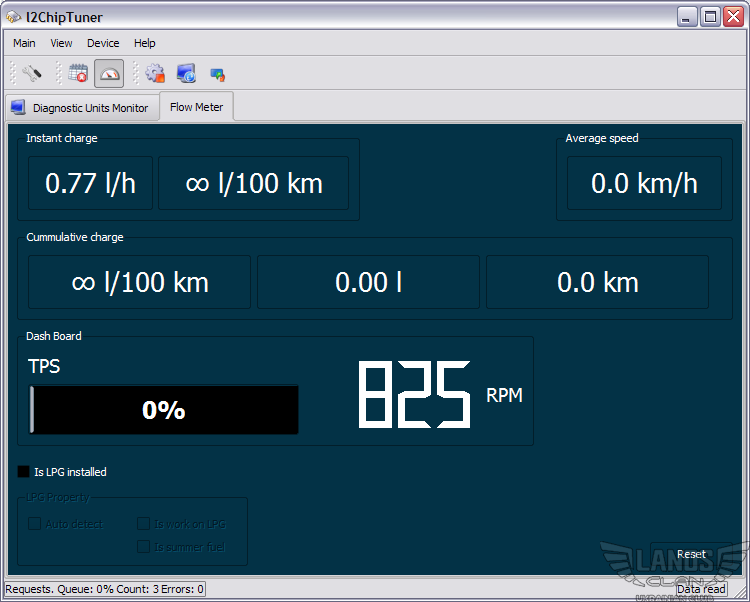Open the Main menu
The width and height of the screenshot is (750, 602).
24,43
